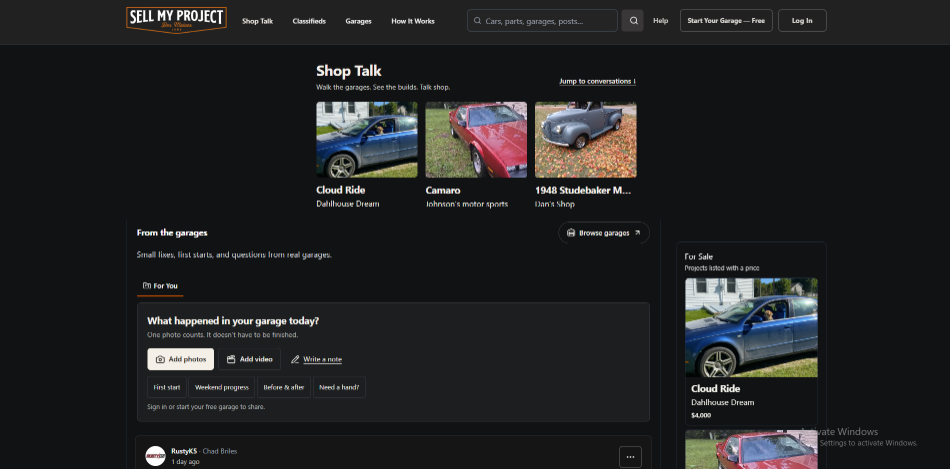Click Johnson's motor sports garage name
Viewport: 950px width, 469px height.
[467, 204]
